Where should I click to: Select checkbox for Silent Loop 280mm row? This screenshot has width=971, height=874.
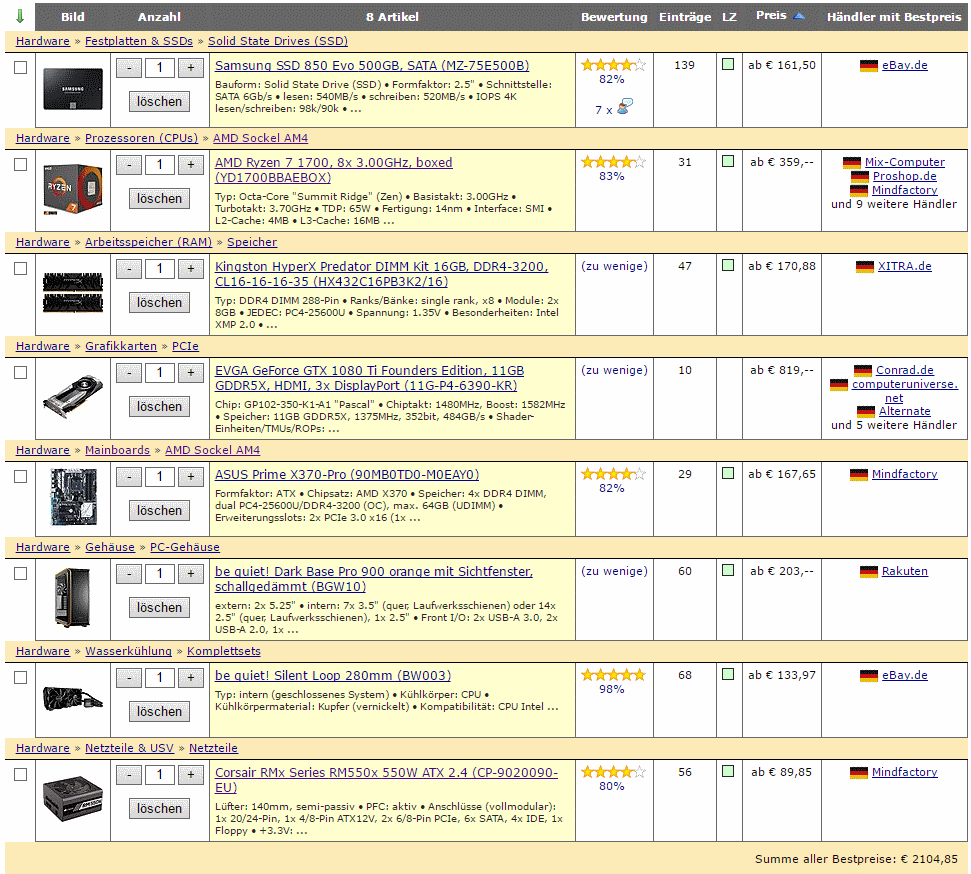point(20,678)
